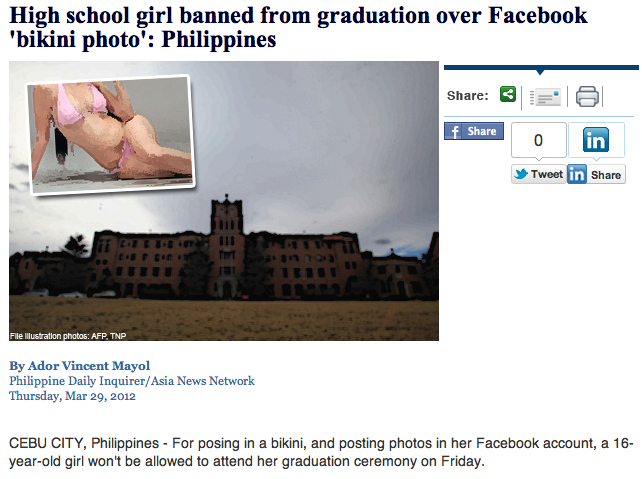Viewport: 642px width, 479px height.
Task: Share the article on Facebook
Action: pyautogui.click(x=474, y=131)
